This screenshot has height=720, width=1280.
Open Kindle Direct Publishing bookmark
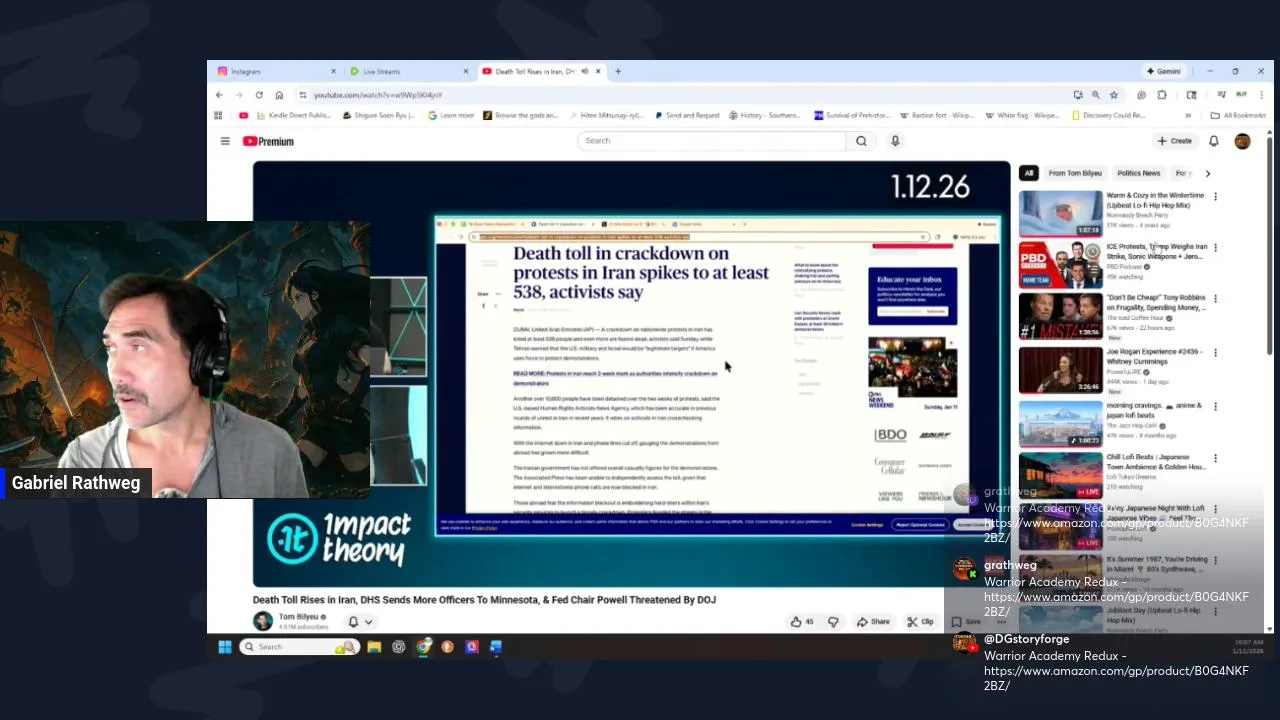(x=292, y=116)
